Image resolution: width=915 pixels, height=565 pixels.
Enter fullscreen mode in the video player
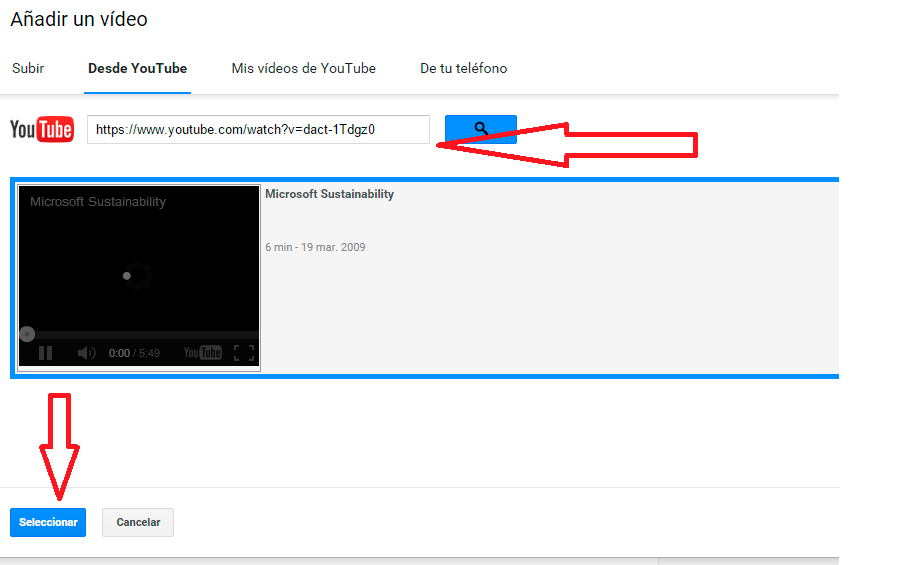(243, 353)
